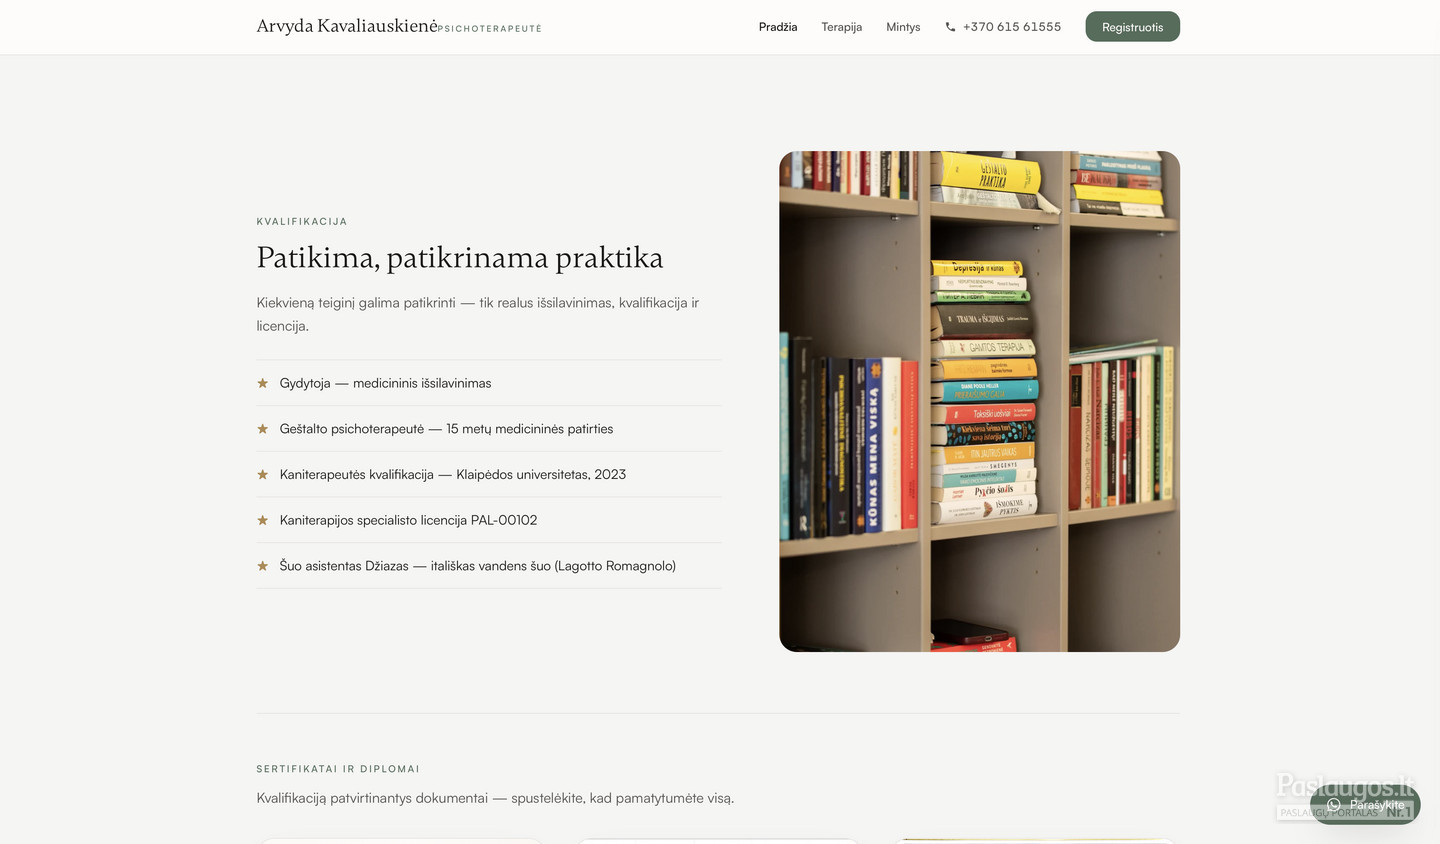This screenshot has height=844, width=1440.
Task: Click the heading Patikima, patikrinama praktika
Action: tap(460, 258)
